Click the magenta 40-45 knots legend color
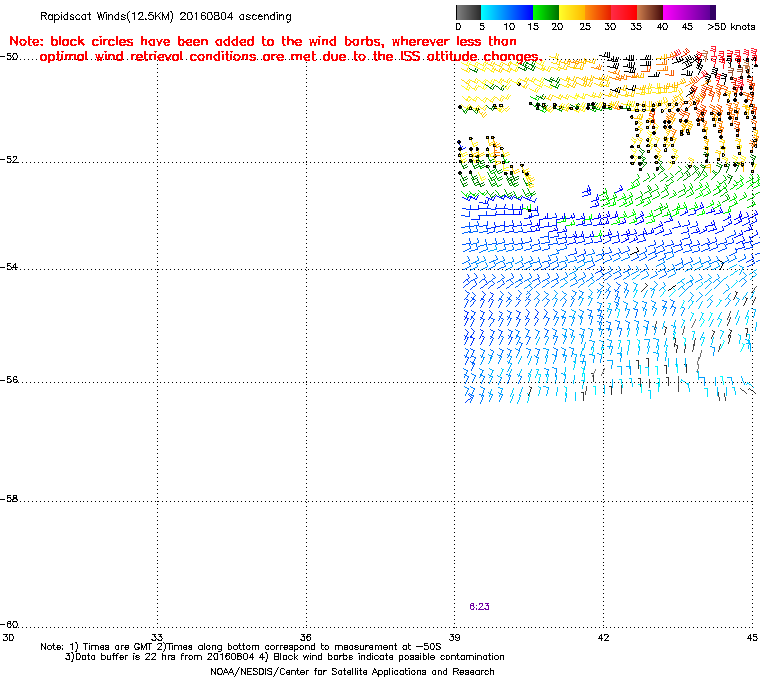760x688 pixels. coord(676,12)
